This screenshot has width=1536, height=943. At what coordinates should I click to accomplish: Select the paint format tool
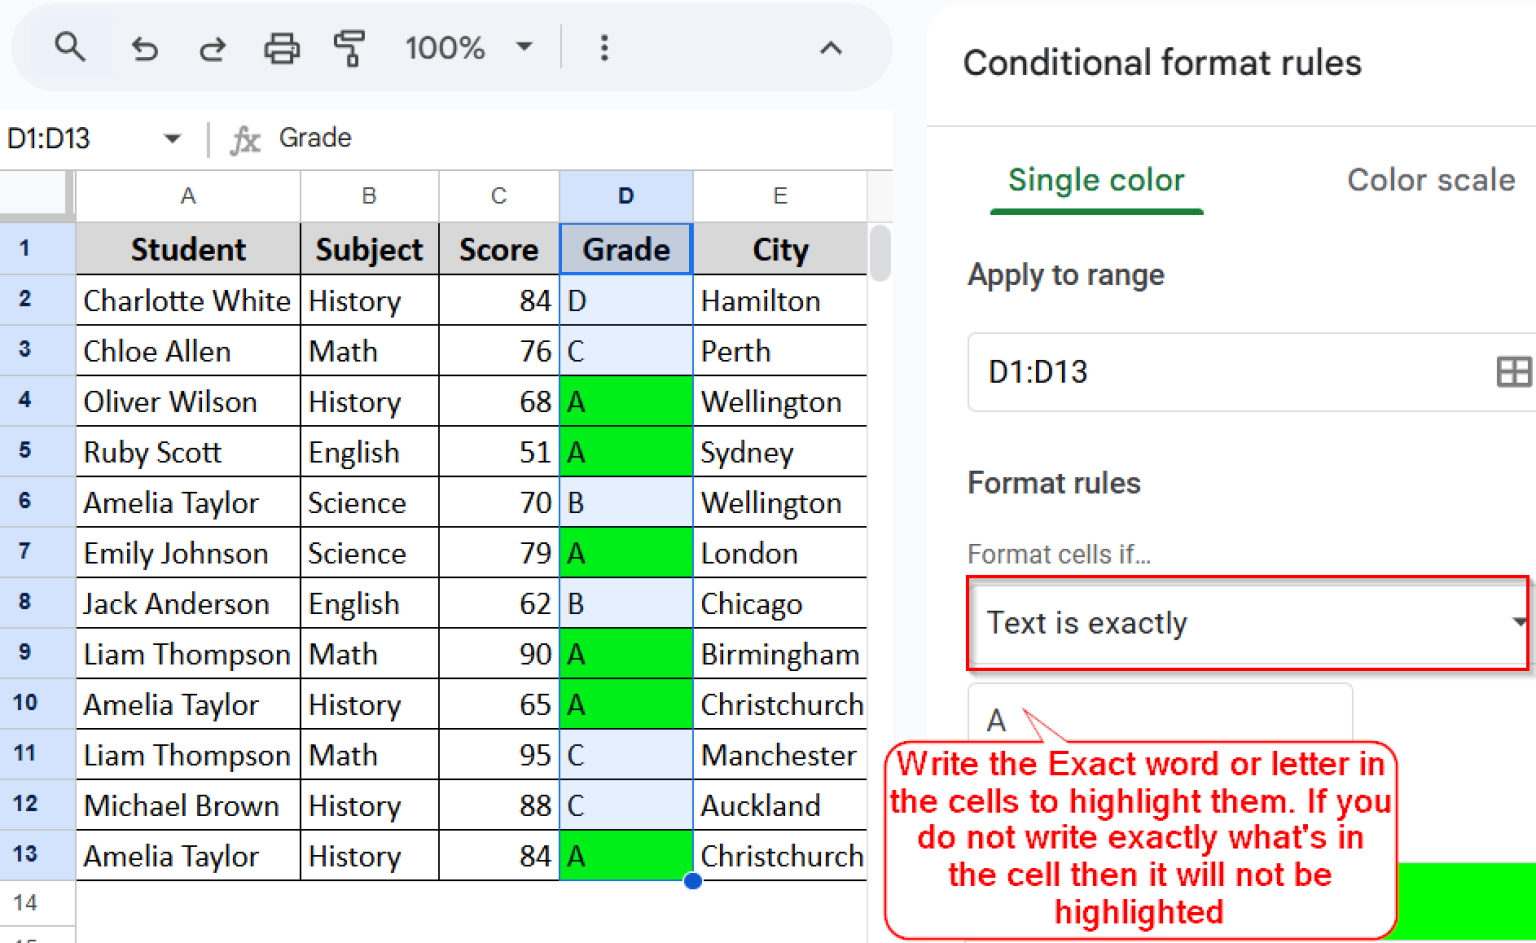(349, 47)
